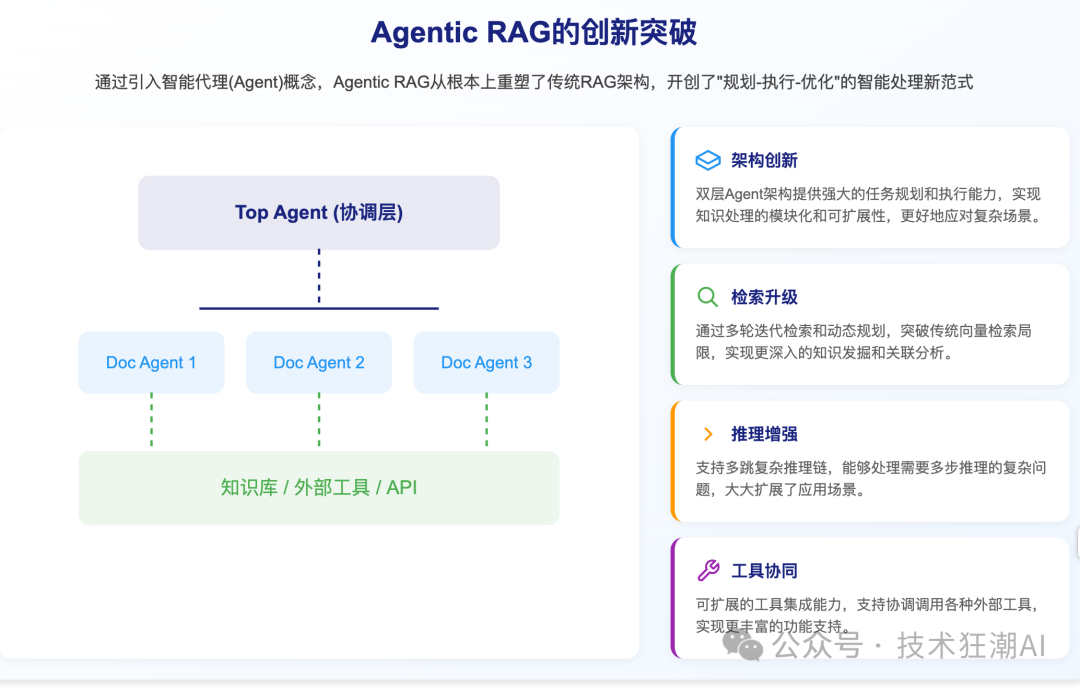Image resolution: width=1080 pixels, height=689 pixels.
Task: Click the blue accent bar on 架构创新 card
Action: pyautogui.click(x=673, y=187)
